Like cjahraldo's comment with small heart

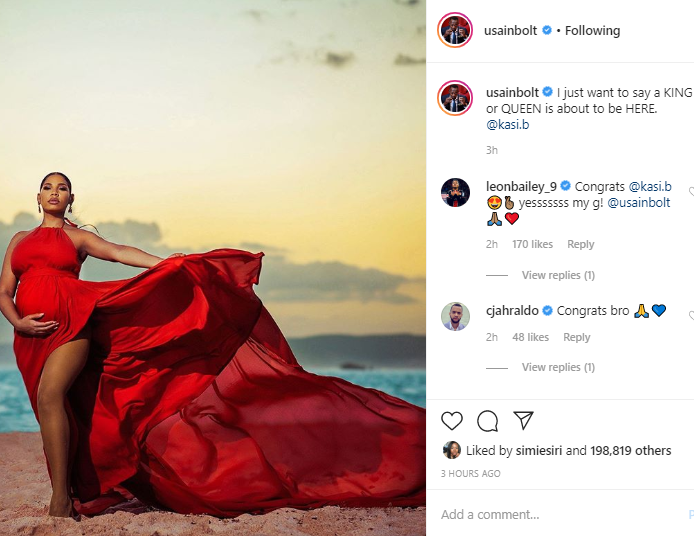(x=691, y=316)
